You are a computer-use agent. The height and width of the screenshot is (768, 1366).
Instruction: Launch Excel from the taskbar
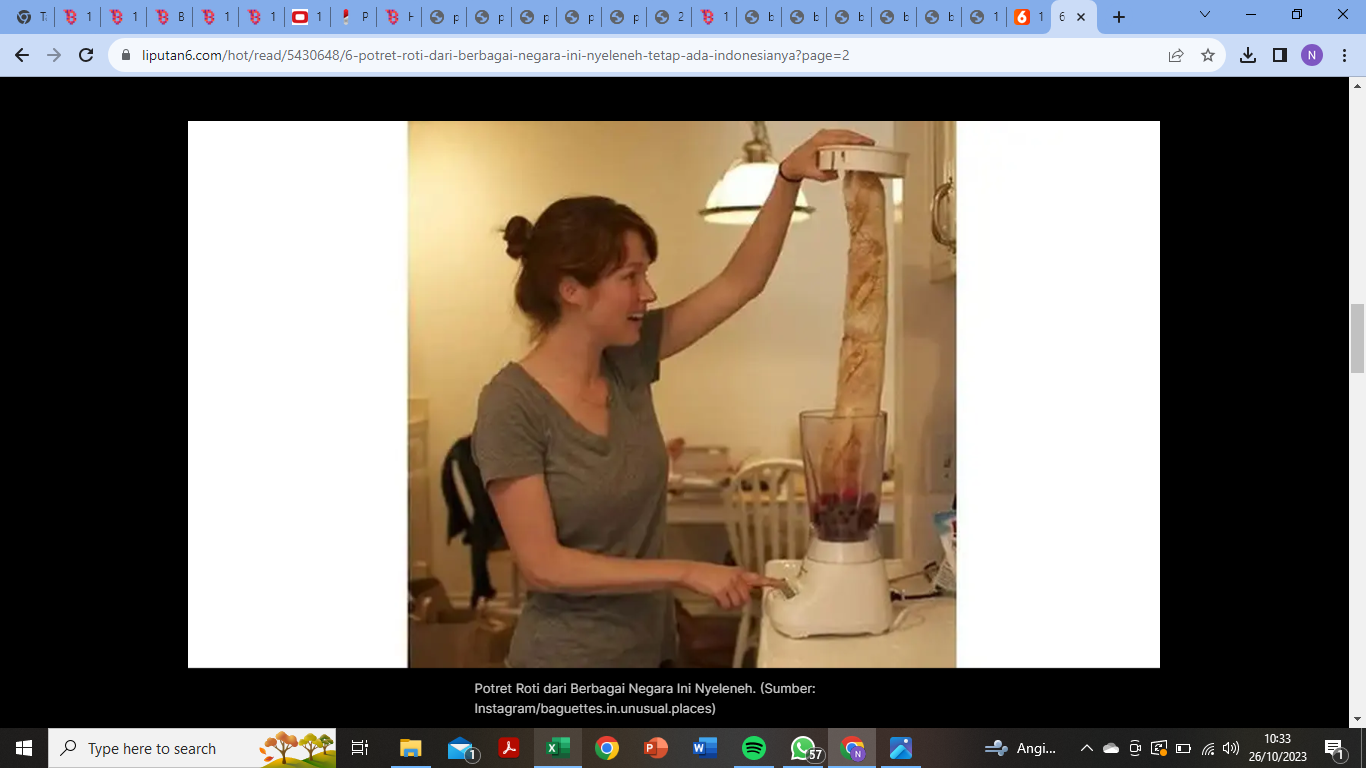557,748
